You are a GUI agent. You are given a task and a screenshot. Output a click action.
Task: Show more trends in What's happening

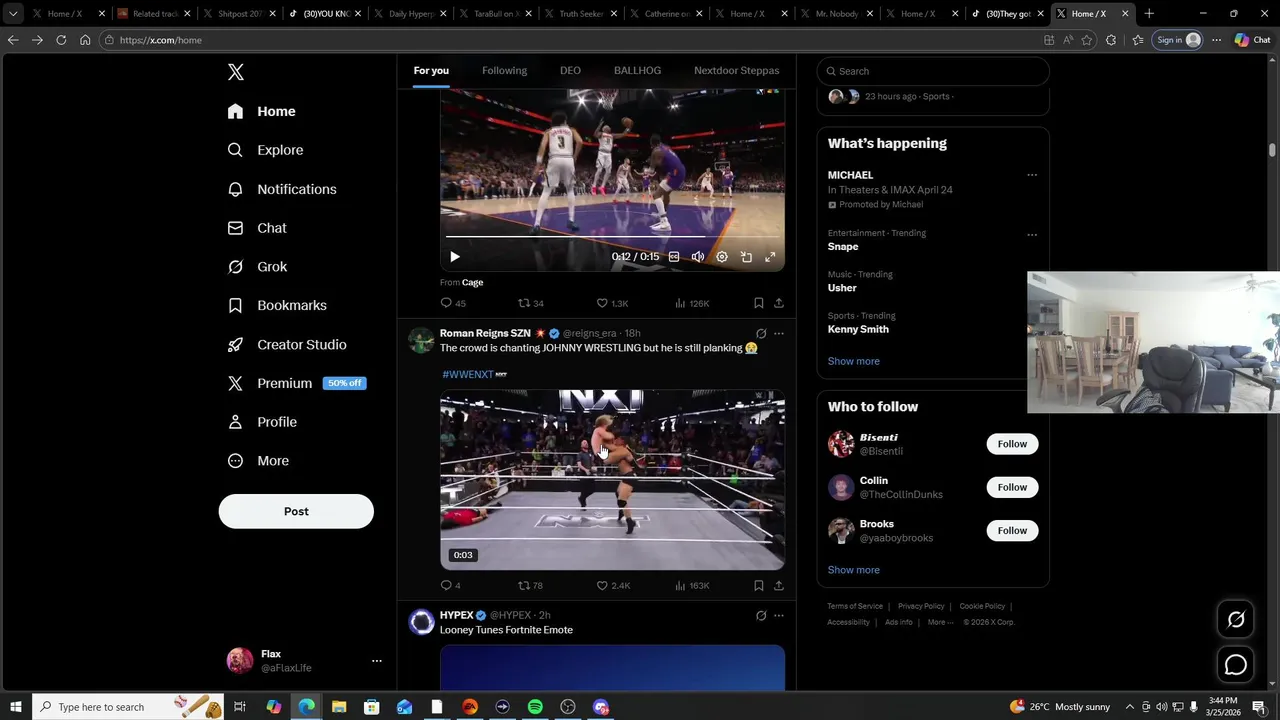pos(853,361)
